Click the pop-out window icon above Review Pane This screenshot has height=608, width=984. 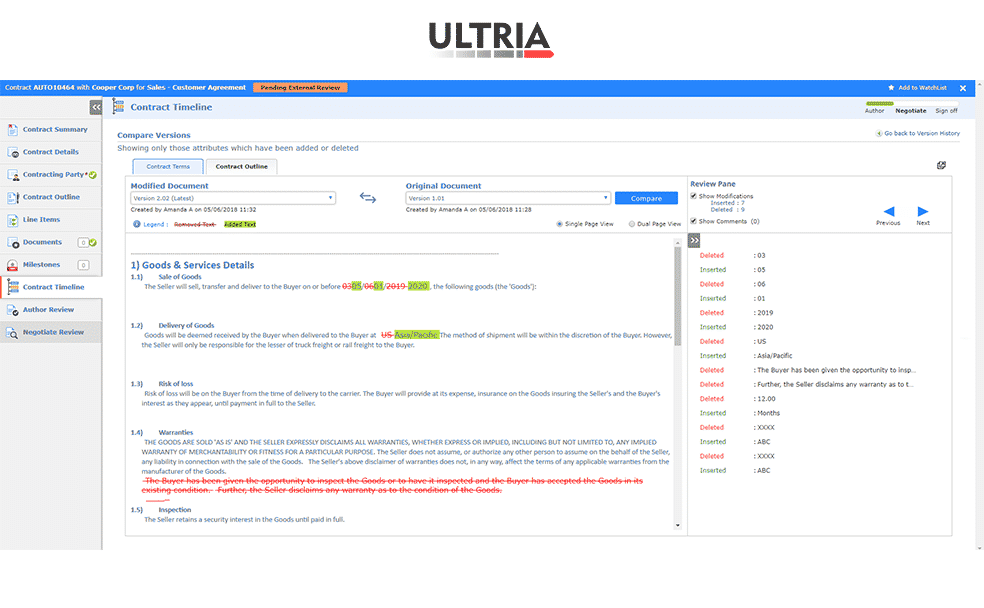tap(941, 165)
